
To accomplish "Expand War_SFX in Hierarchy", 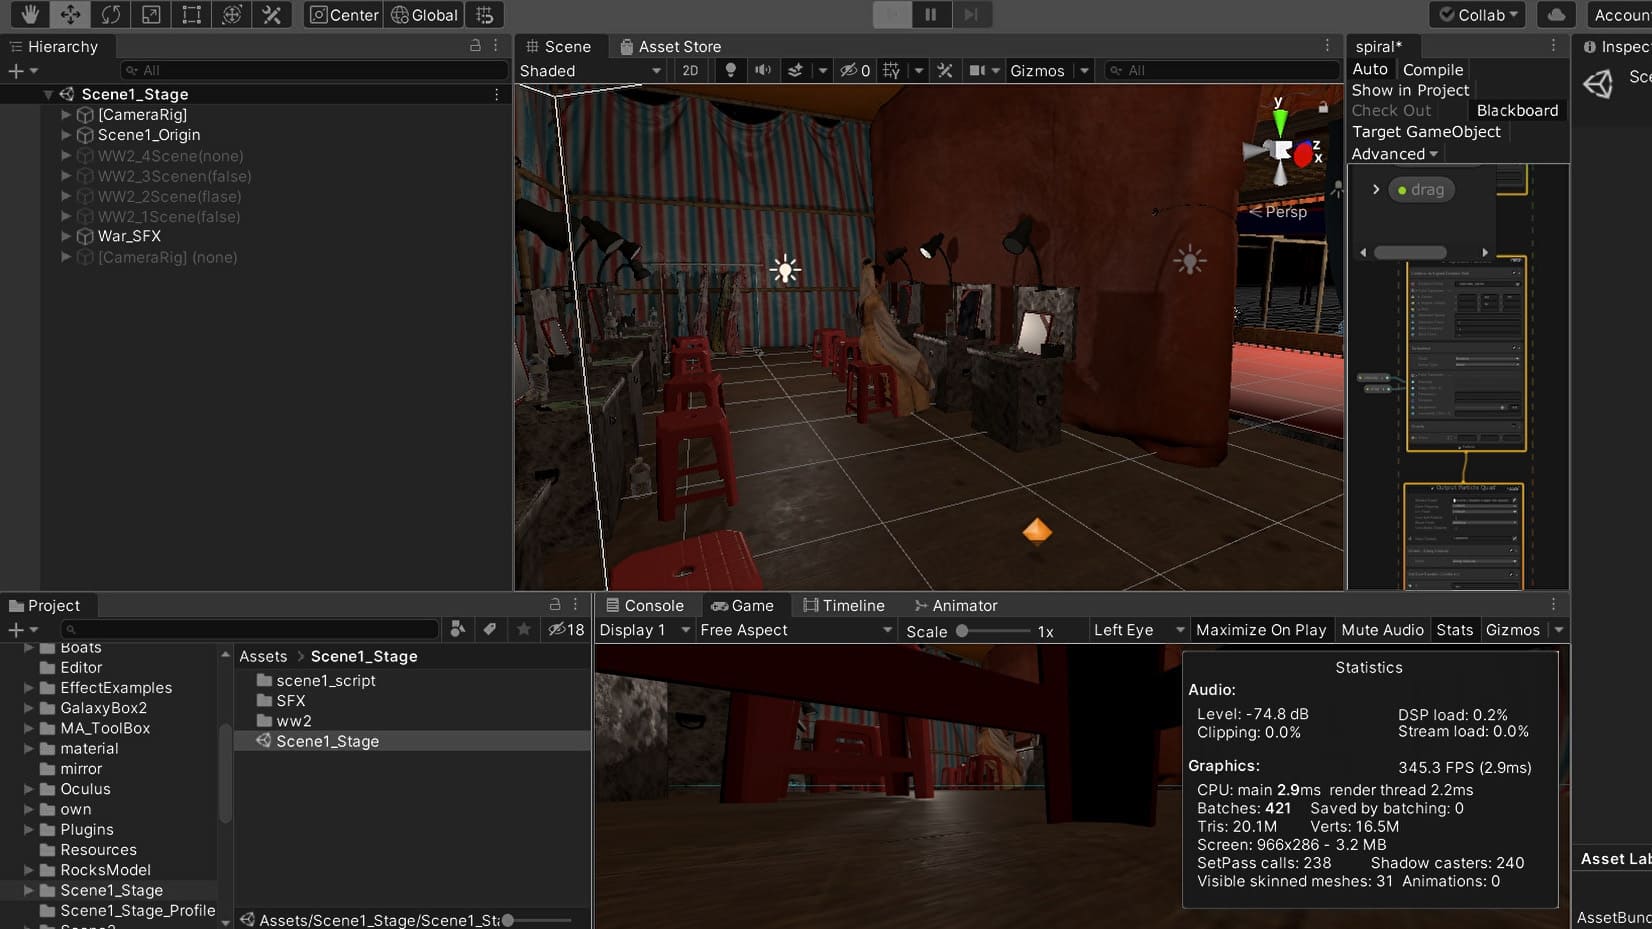I will tap(66, 236).
